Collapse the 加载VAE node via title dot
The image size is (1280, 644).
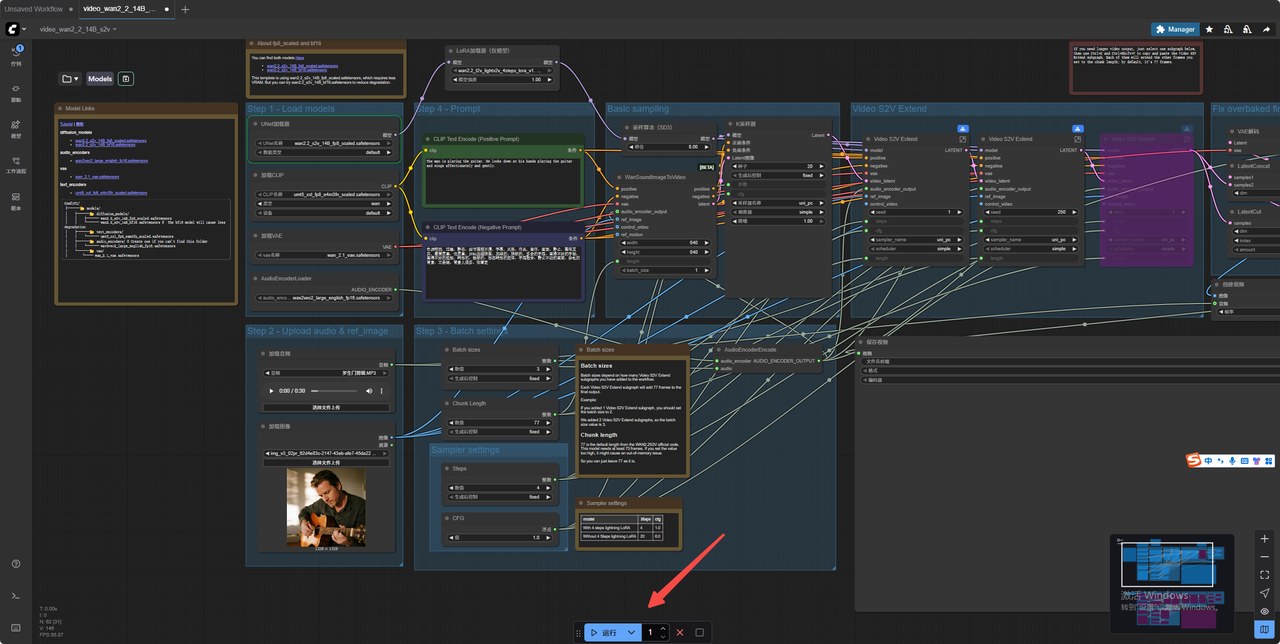[x=255, y=236]
